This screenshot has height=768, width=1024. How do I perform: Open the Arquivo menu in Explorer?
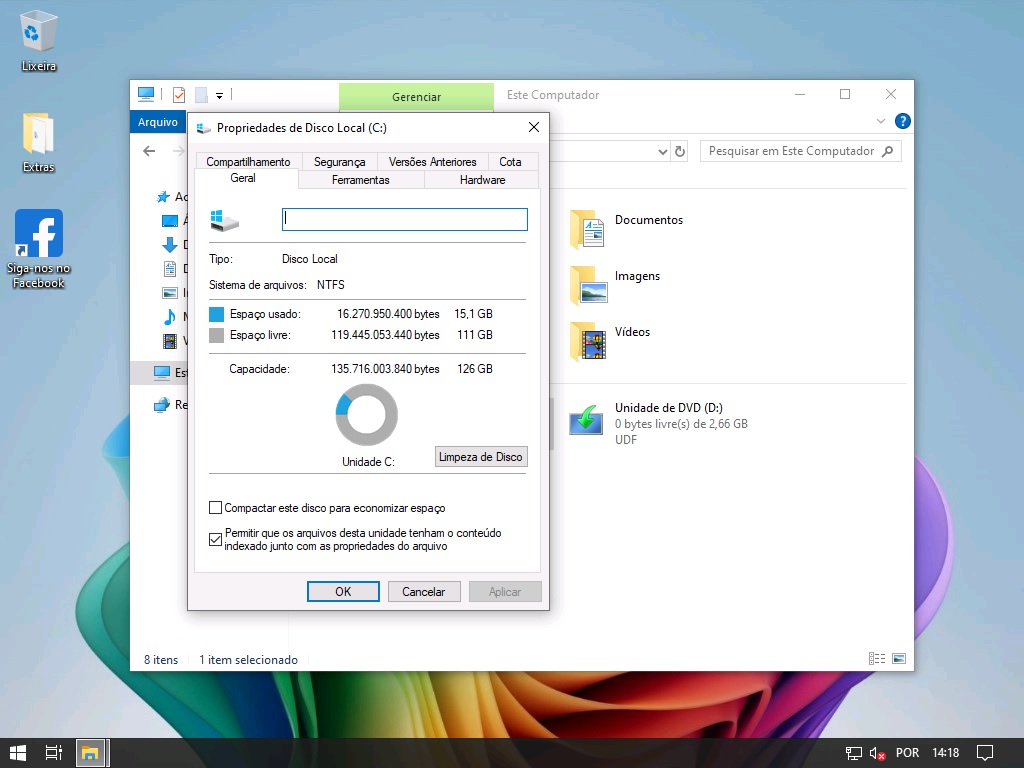pos(157,122)
